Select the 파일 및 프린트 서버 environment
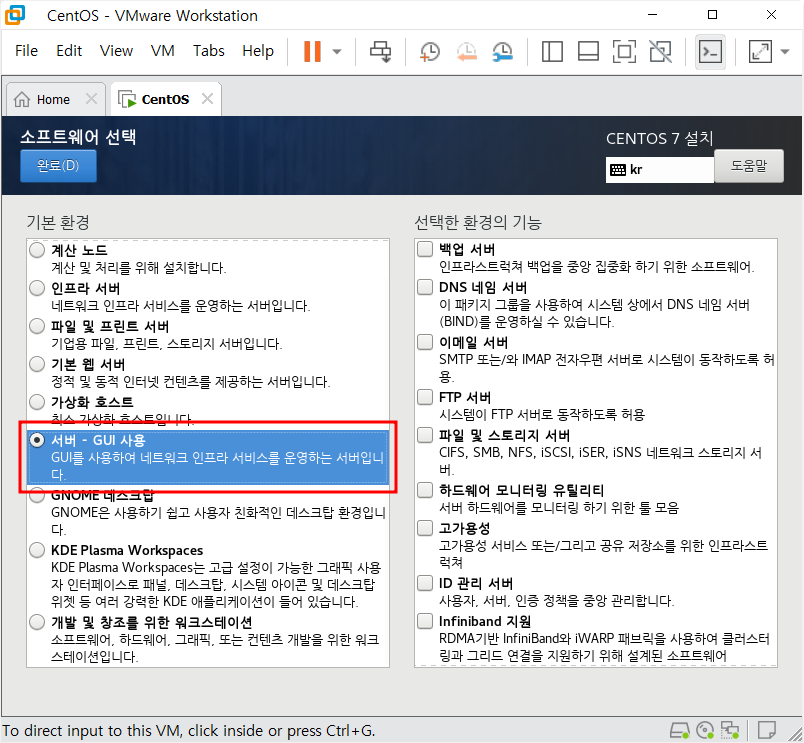 coord(37,326)
